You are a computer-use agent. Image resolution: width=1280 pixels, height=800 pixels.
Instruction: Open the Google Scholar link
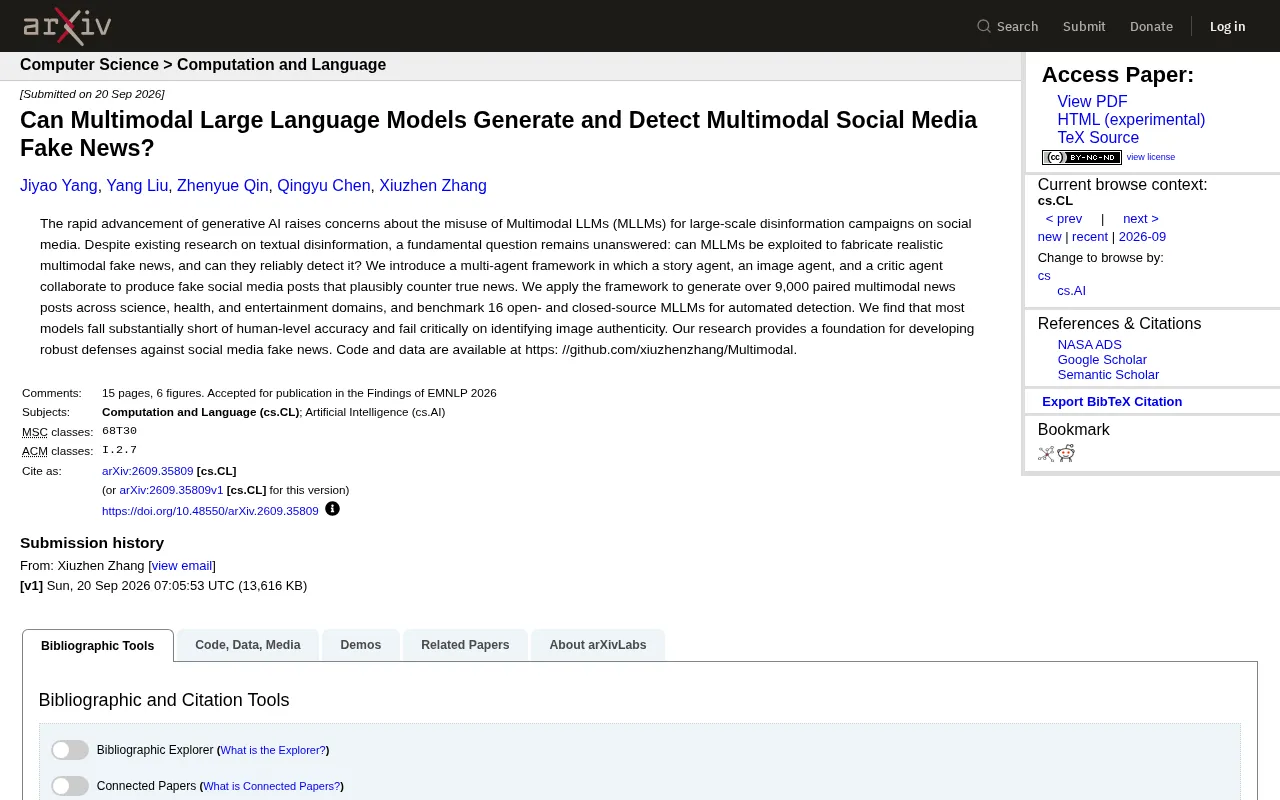coord(1102,360)
